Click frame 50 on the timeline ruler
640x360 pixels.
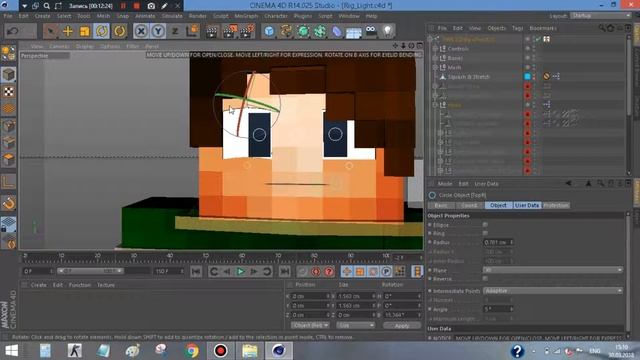point(206,256)
